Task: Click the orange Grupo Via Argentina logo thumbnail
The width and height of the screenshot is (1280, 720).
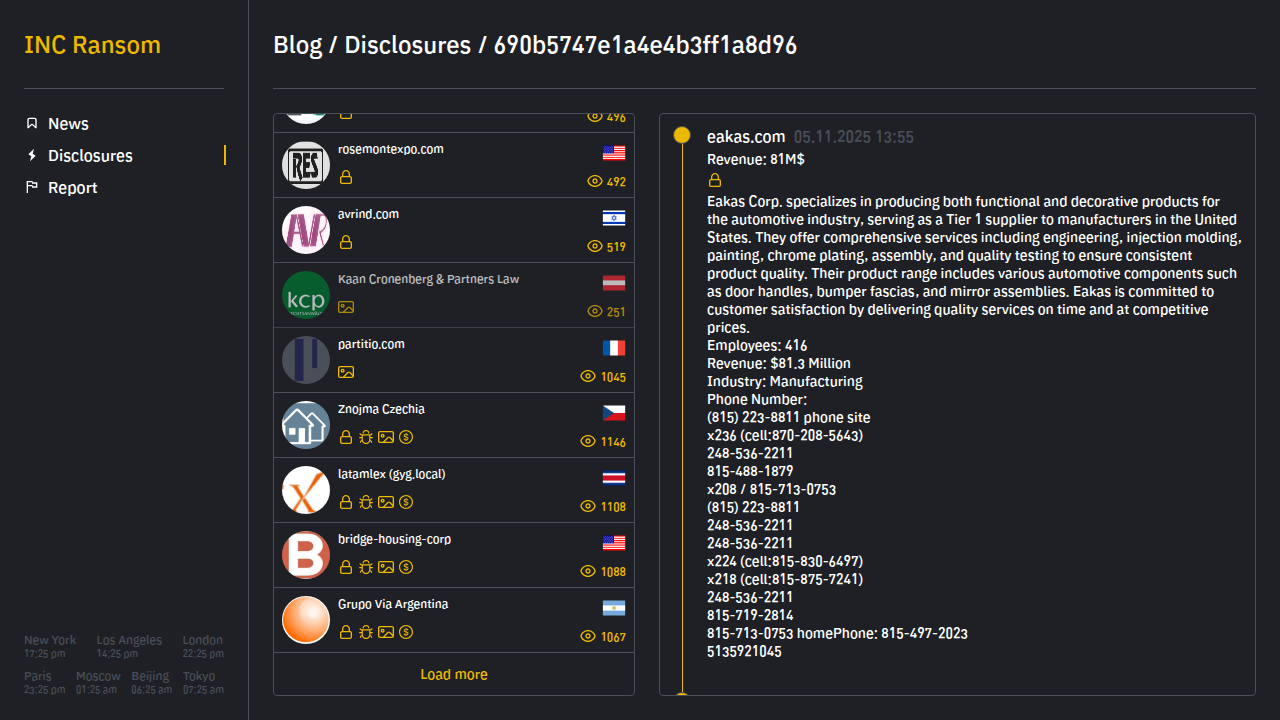Action: tap(306, 620)
